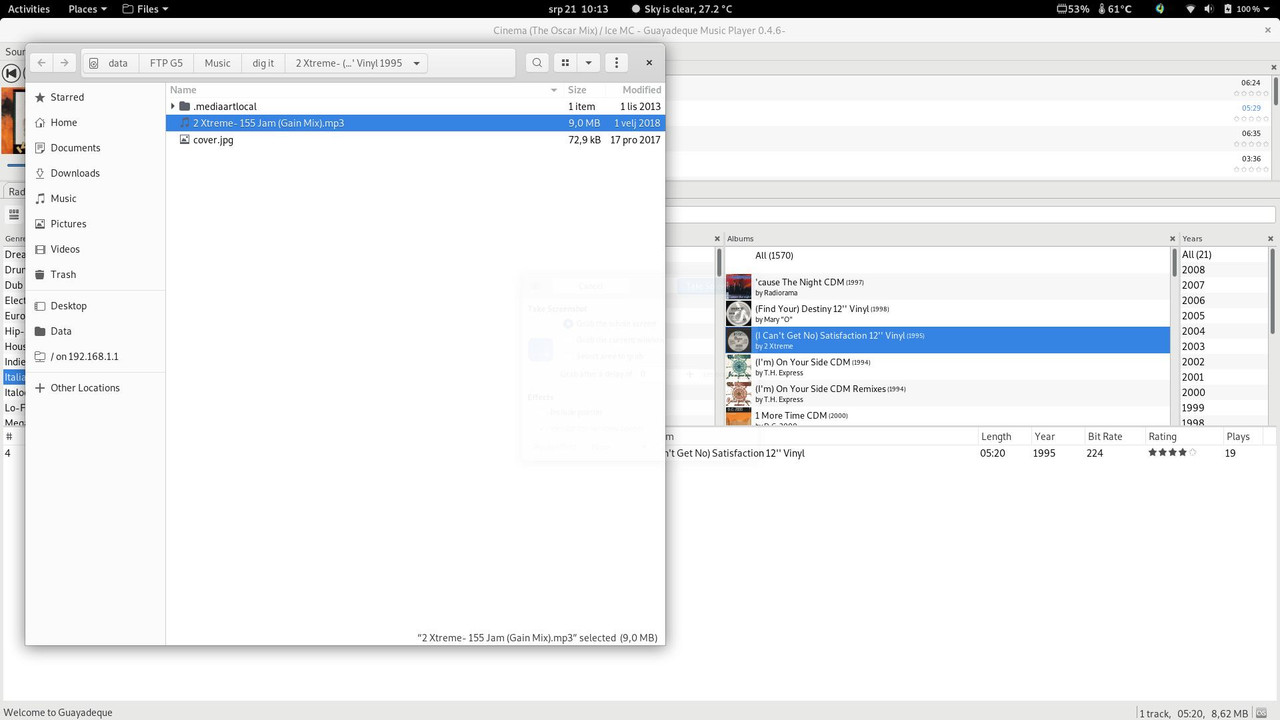Sort tracks by Length column
1280x720 pixels.
coord(1003,437)
